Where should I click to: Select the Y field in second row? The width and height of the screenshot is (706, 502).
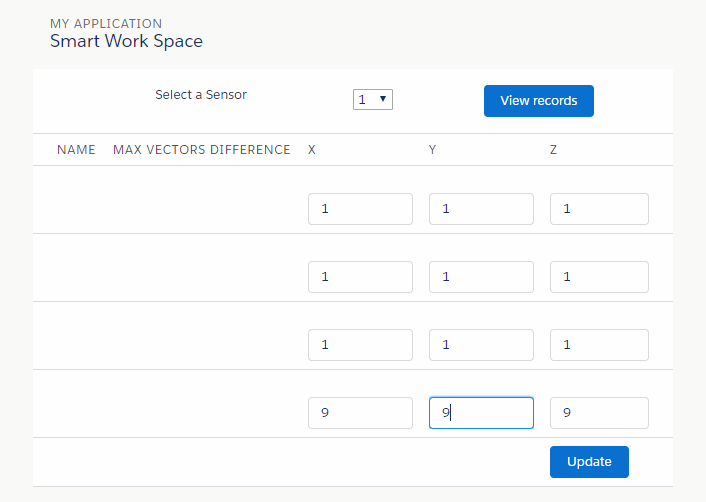[481, 277]
